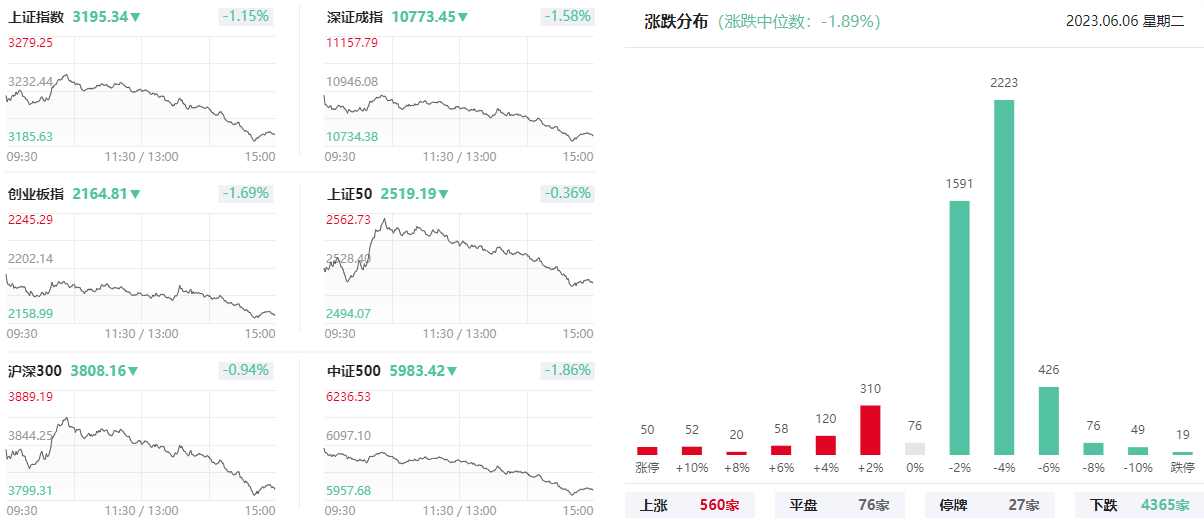Click the 上证指数 down arrow indicator
The height and width of the screenshot is (520, 1204).
[x=136, y=17]
